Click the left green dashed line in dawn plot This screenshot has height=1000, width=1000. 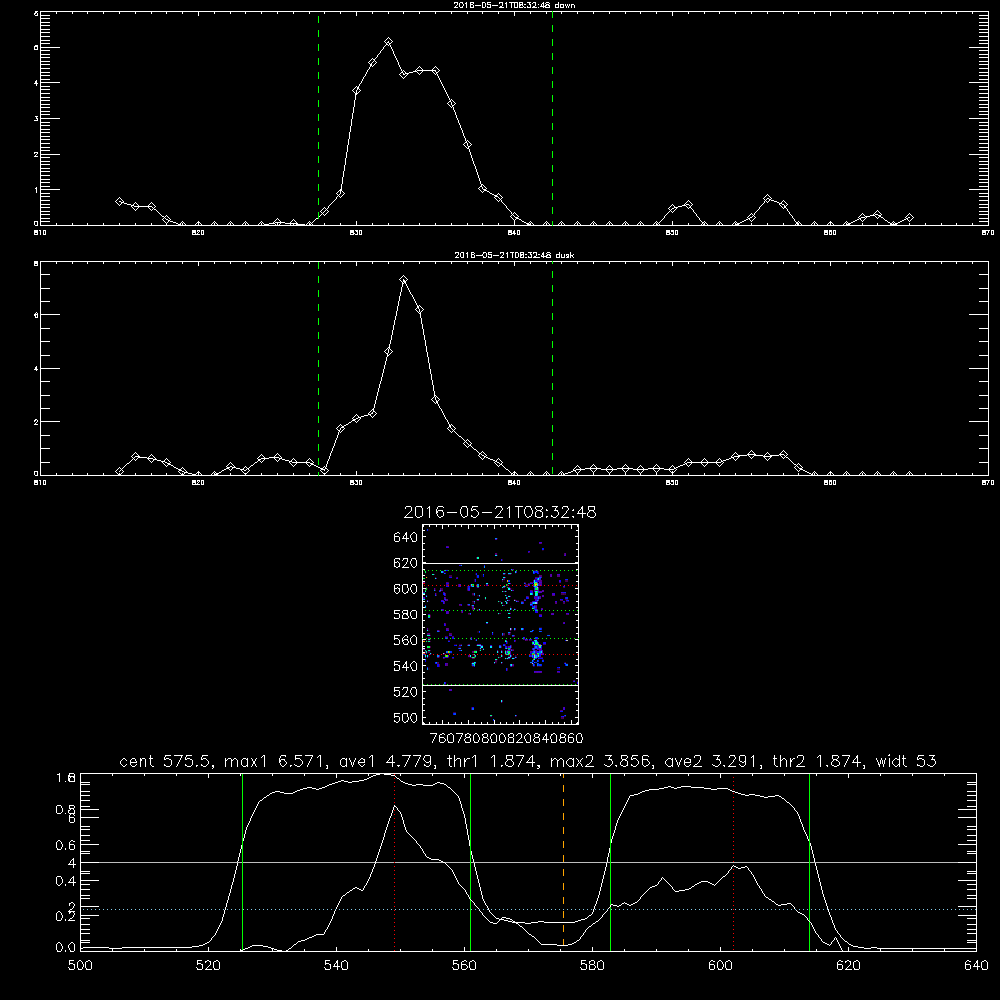pyautogui.click(x=318, y=118)
